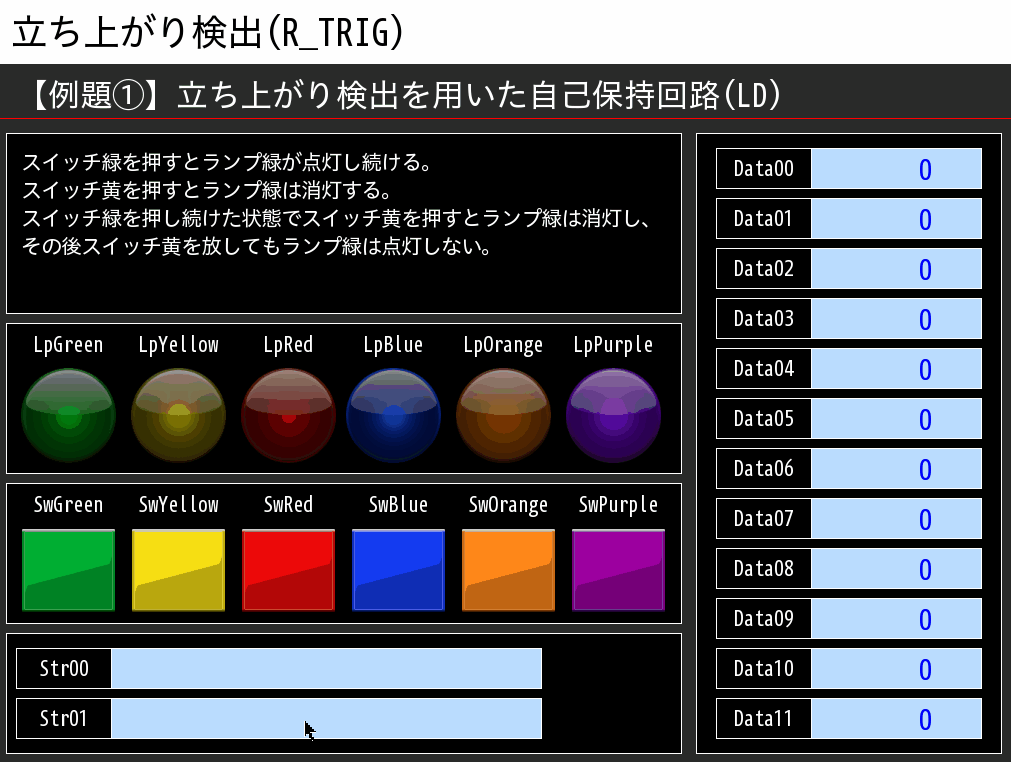Viewport: 1011px width, 762px height.
Task: Click the Data10 label
Action: [763, 669]
